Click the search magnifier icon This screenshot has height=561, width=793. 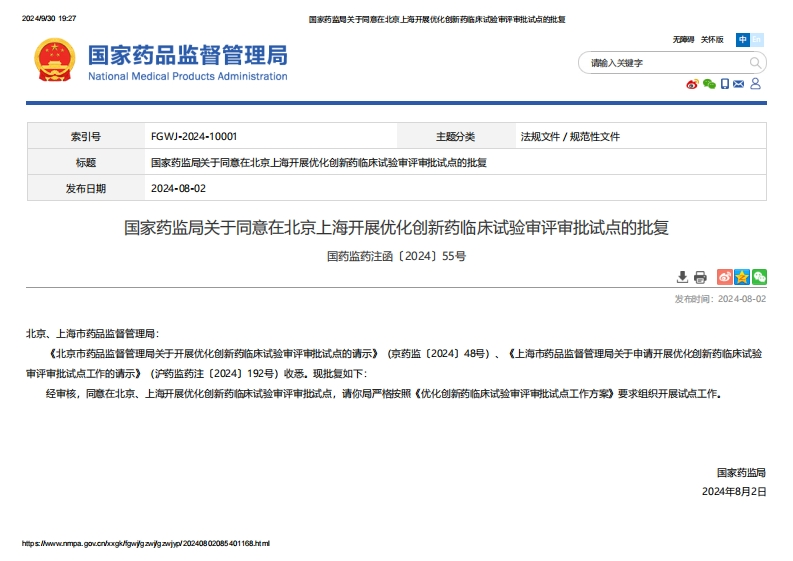point(756,63)
